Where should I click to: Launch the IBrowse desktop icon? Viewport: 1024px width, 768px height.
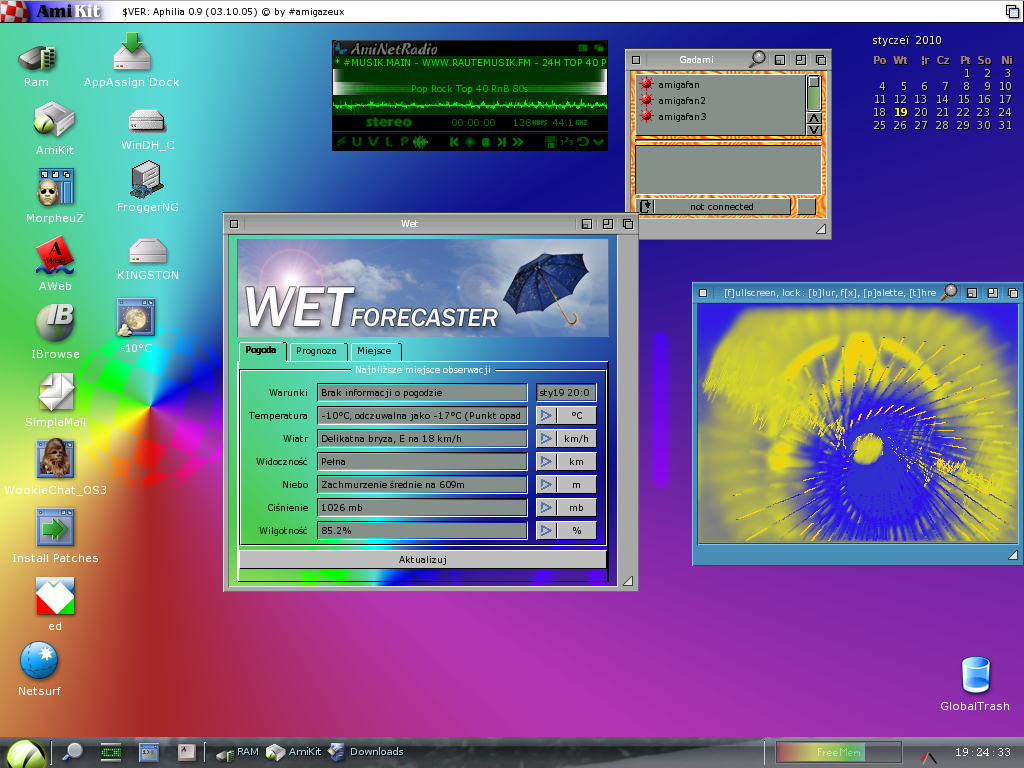tap(55, 323)
